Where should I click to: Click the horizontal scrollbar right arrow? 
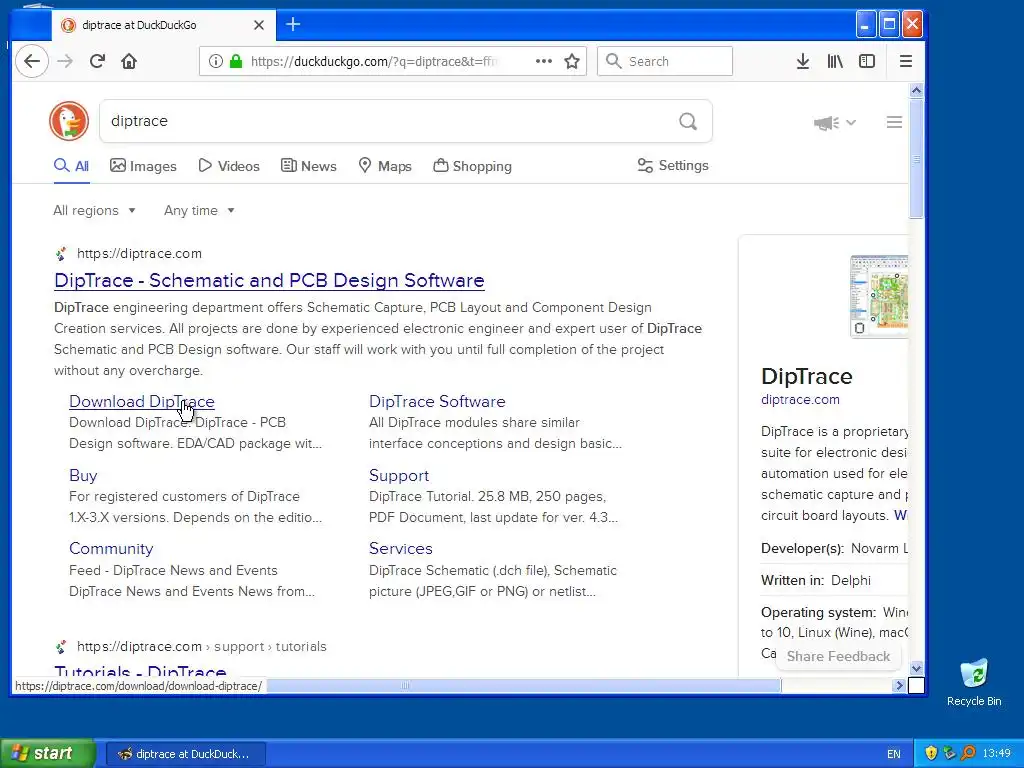(x=899, y=685)
